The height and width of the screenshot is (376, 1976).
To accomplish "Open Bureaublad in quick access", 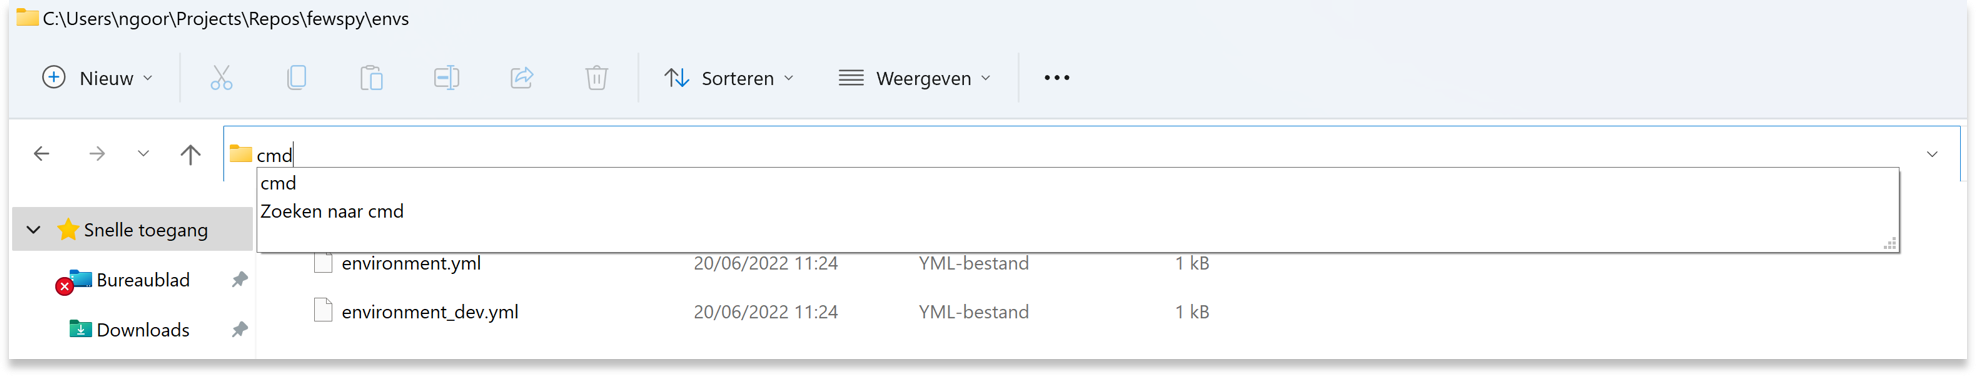I will [x=142, y=280].
